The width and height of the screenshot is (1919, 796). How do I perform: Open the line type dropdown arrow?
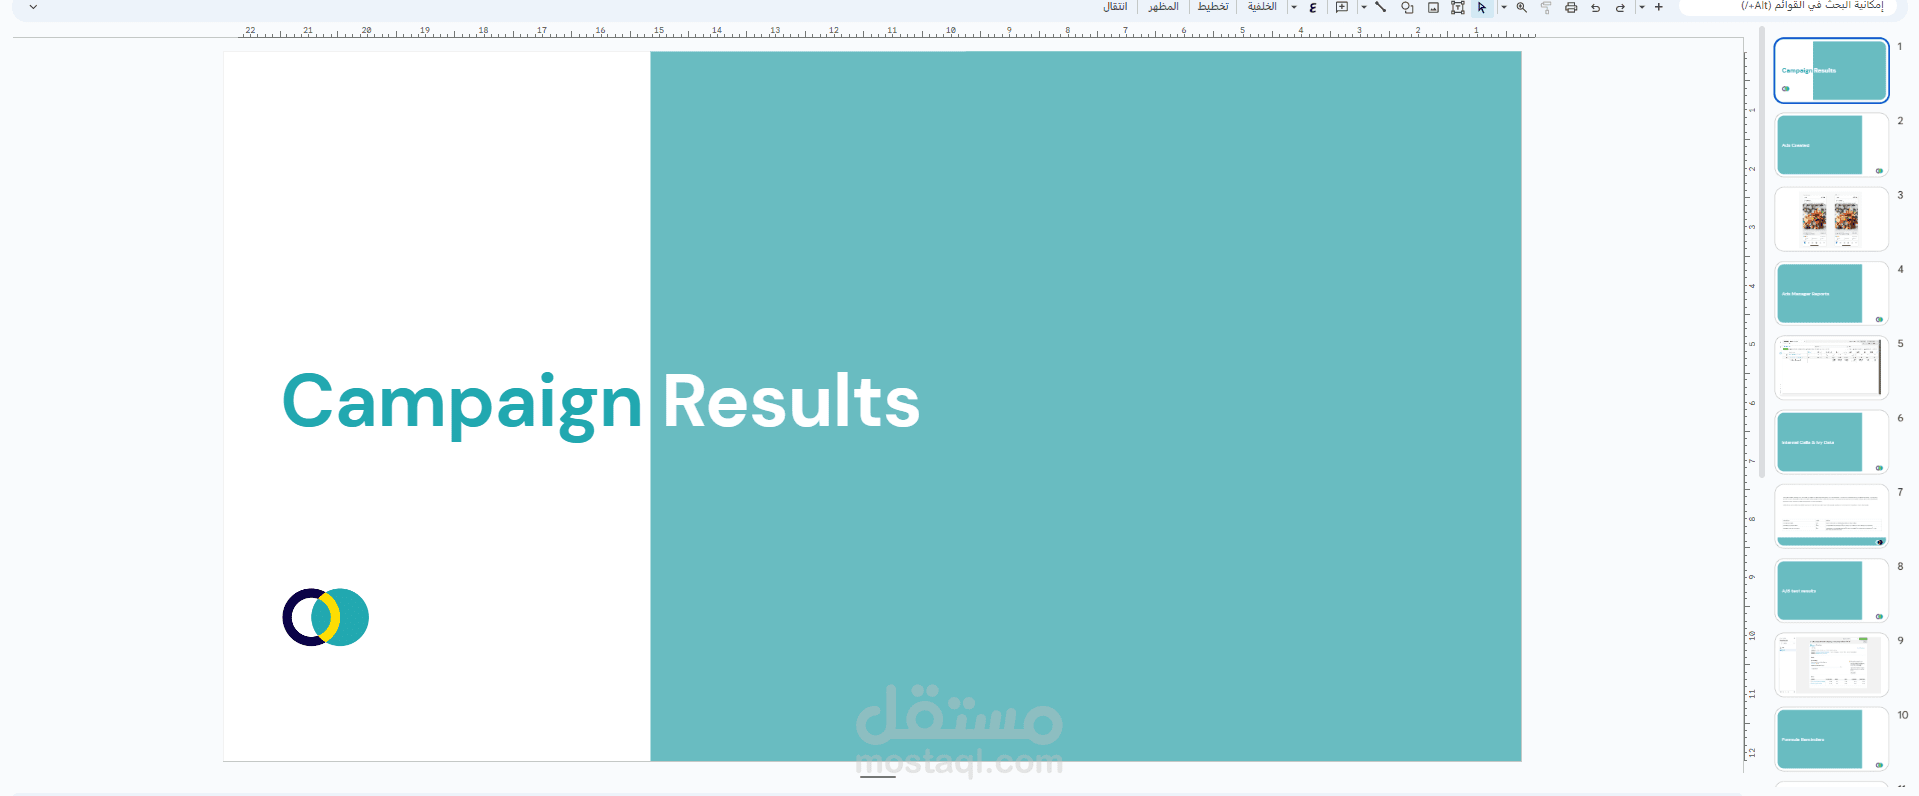point(1364,7)
